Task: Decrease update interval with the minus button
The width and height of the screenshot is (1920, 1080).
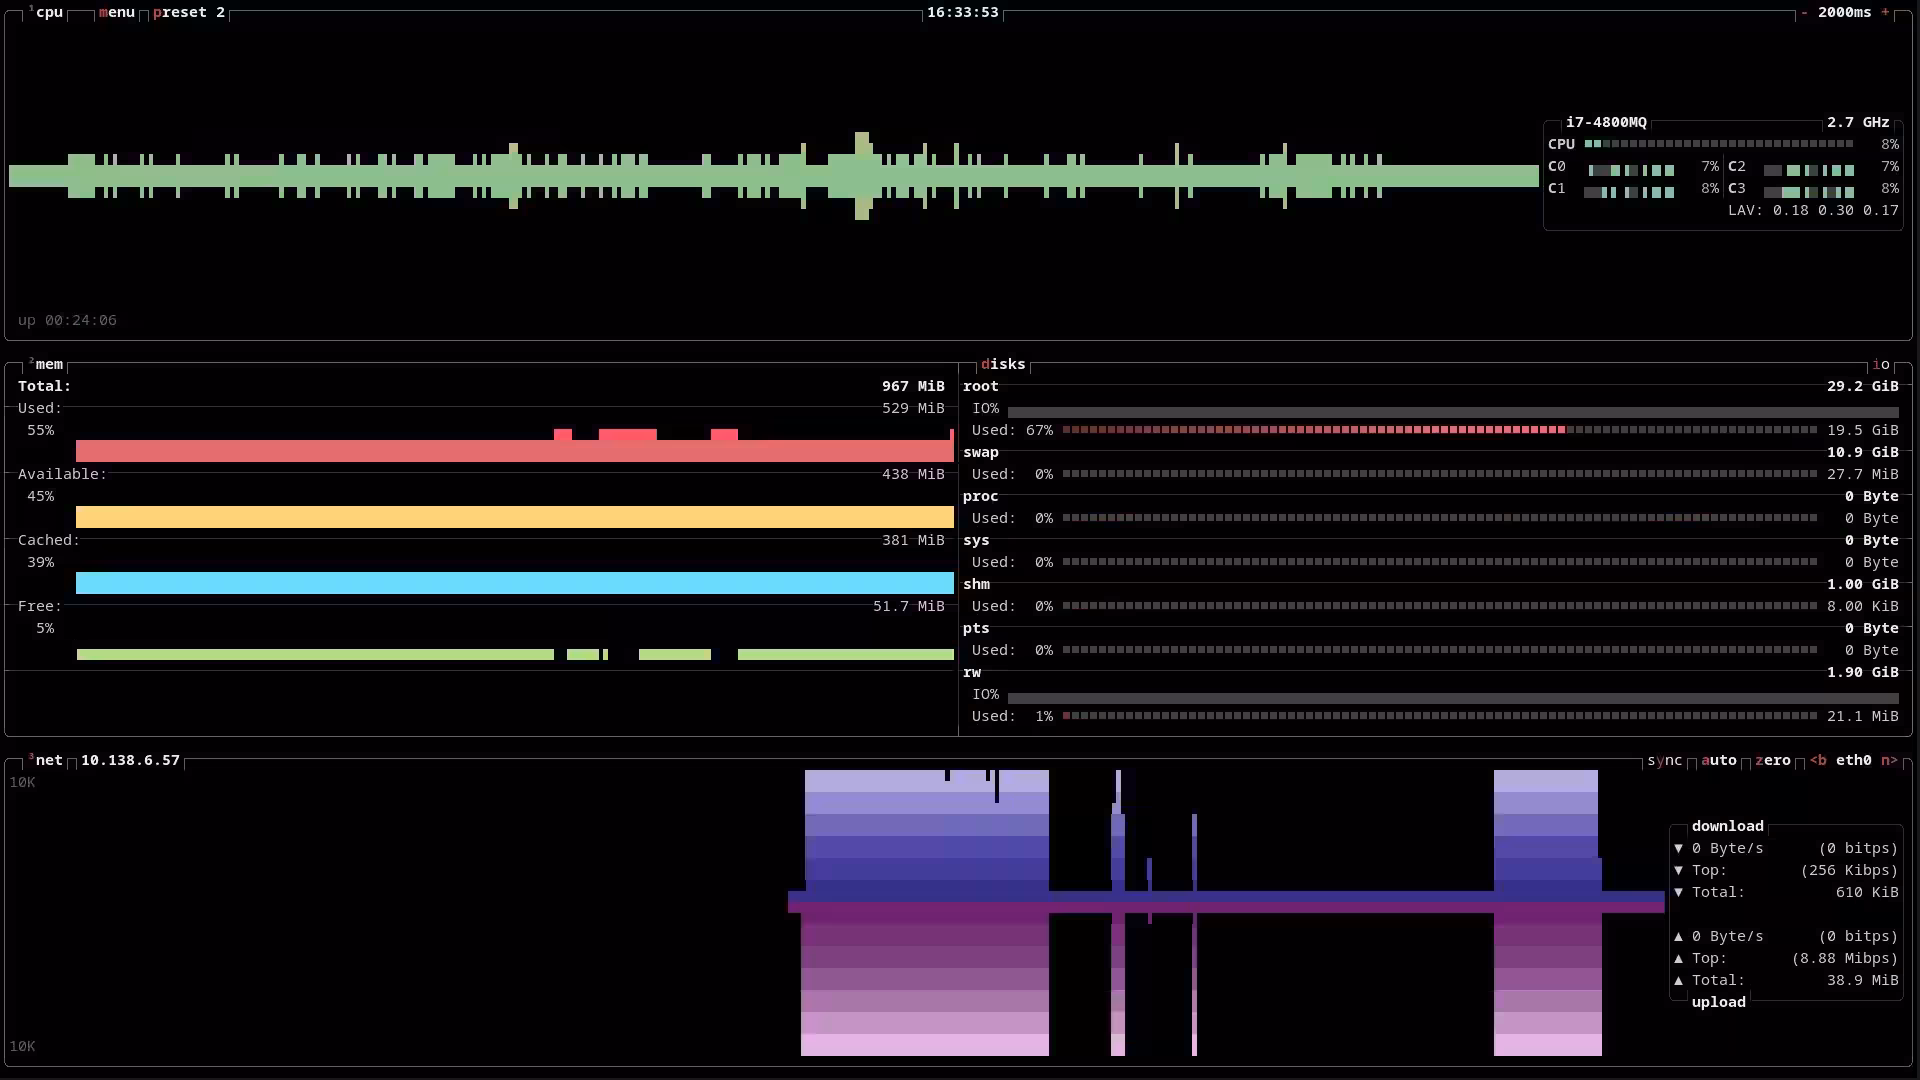Action: coord(1804,12)
